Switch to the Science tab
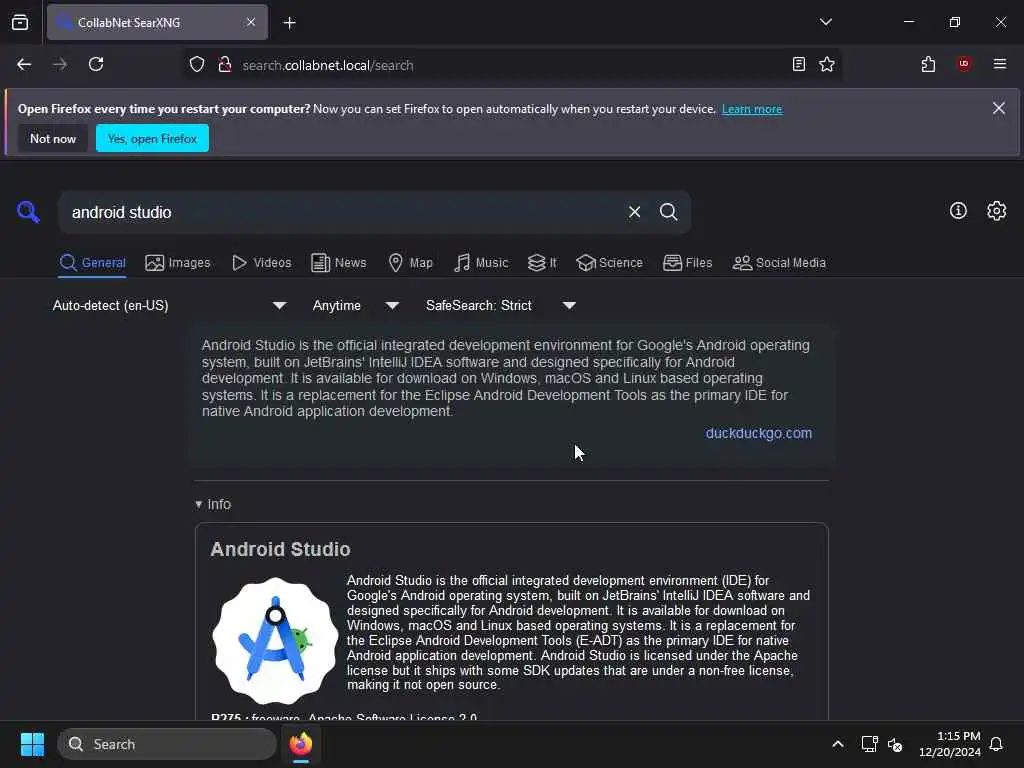 (x=609, y=263)
